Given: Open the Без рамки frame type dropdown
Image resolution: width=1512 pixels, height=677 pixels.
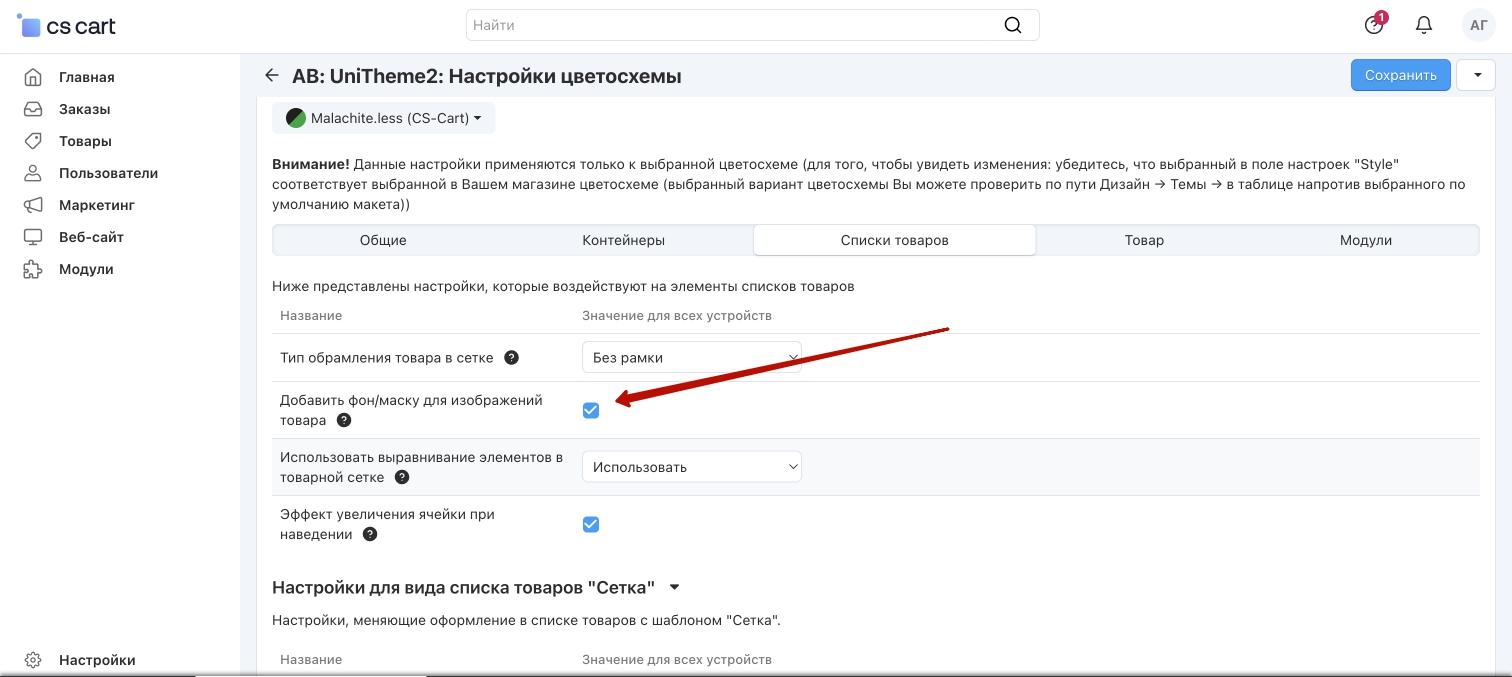Looking at the screenshot, I should coord(692,358).
